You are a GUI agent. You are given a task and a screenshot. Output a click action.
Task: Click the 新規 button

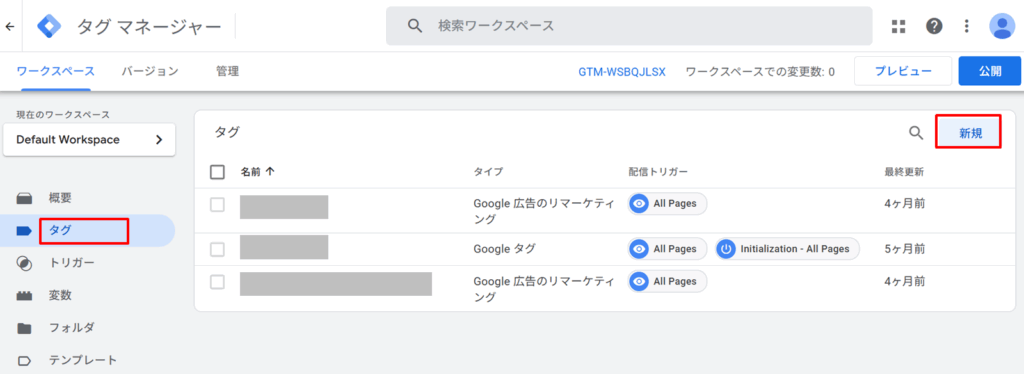(969, 133)
